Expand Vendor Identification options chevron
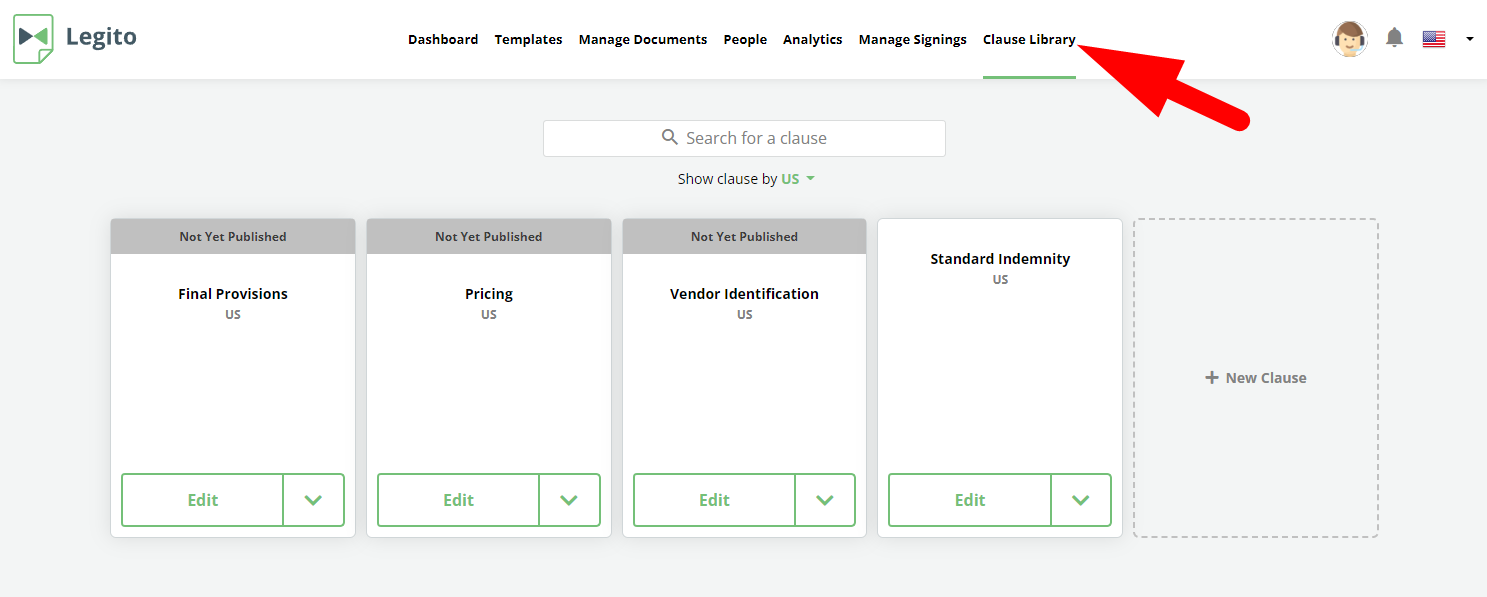 [x=825, y=500]
